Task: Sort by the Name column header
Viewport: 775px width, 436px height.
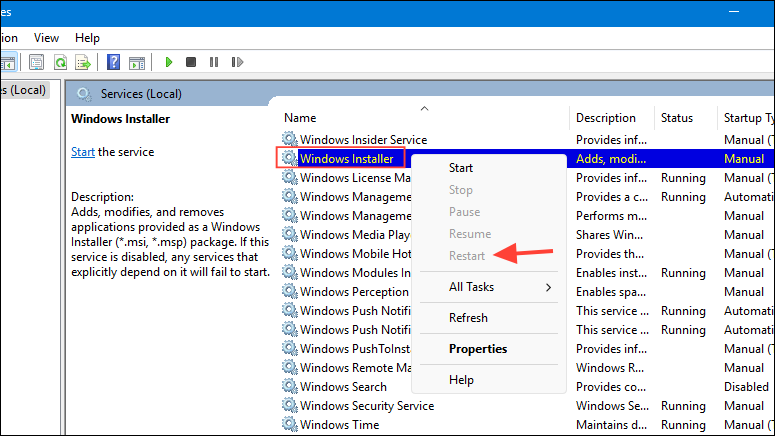Action: pyautogui.click(x=300, y=118)
